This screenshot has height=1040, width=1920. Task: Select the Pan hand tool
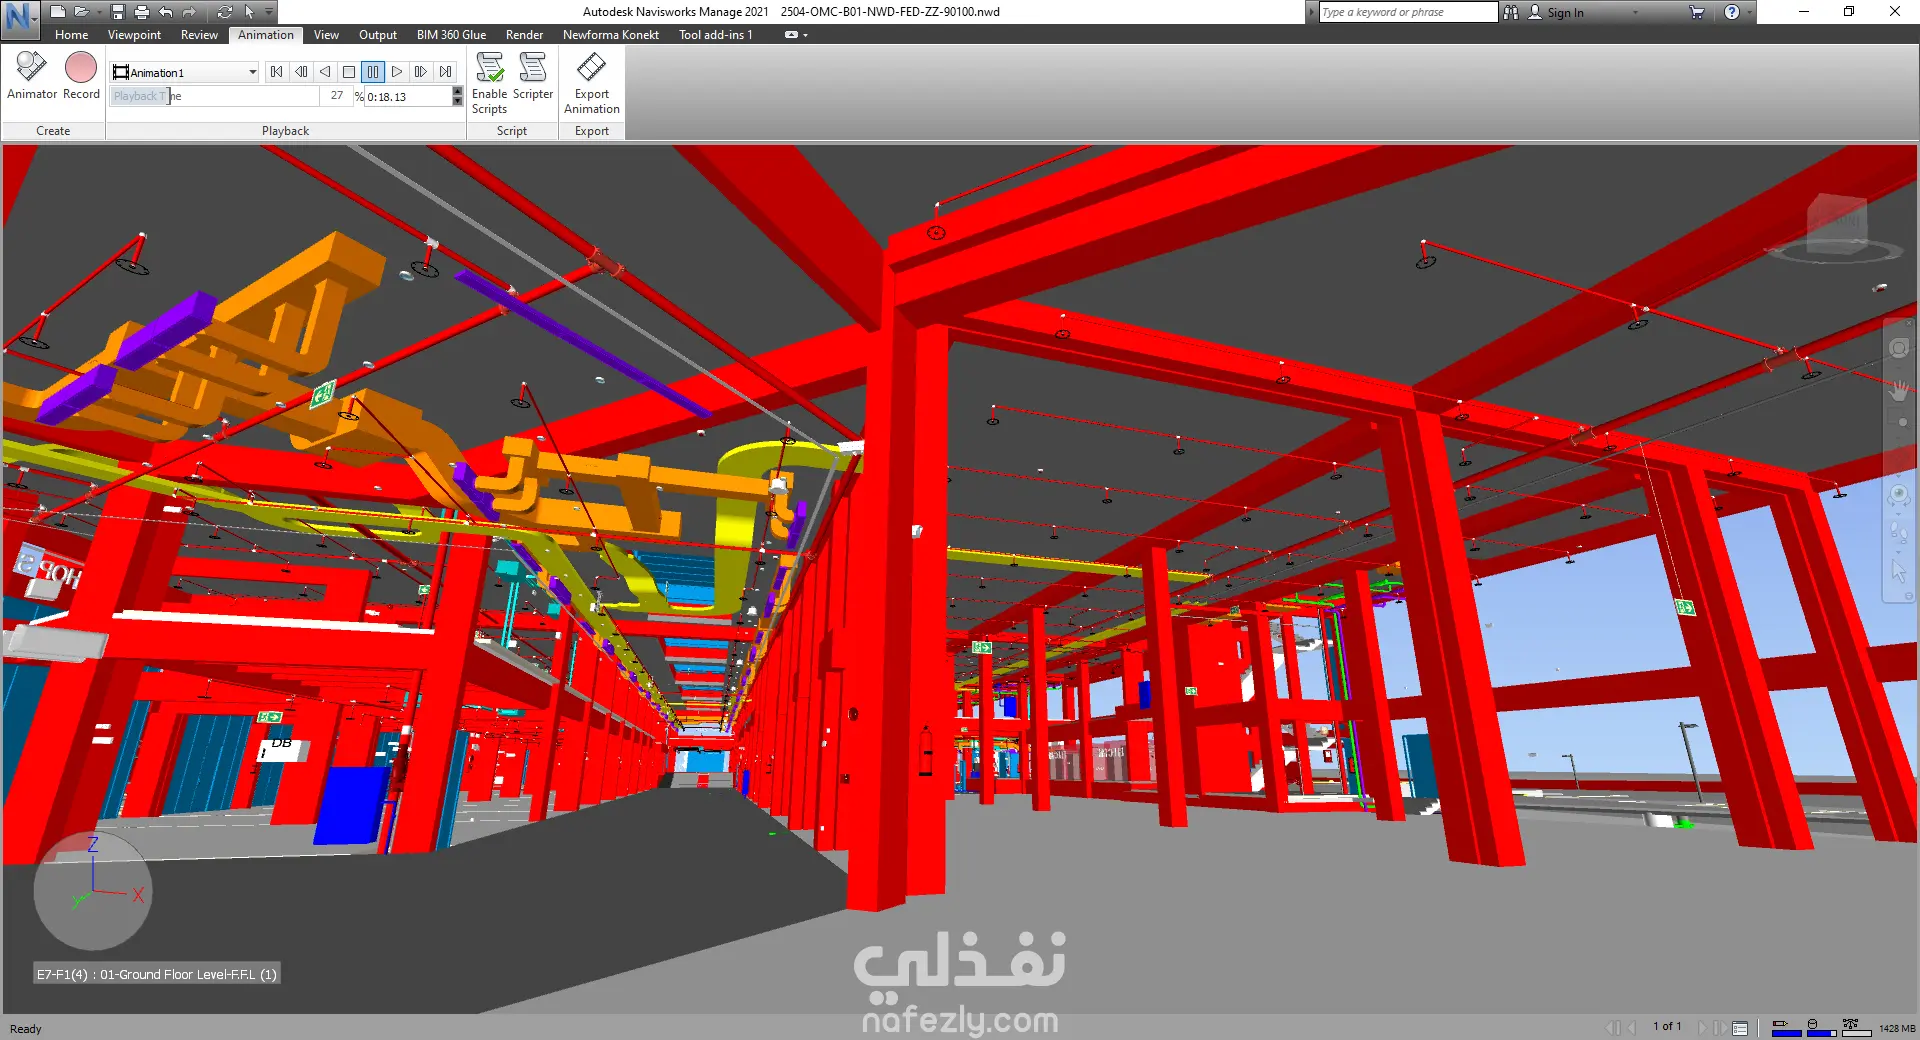pyautogui.click(x=1899, y=390)
